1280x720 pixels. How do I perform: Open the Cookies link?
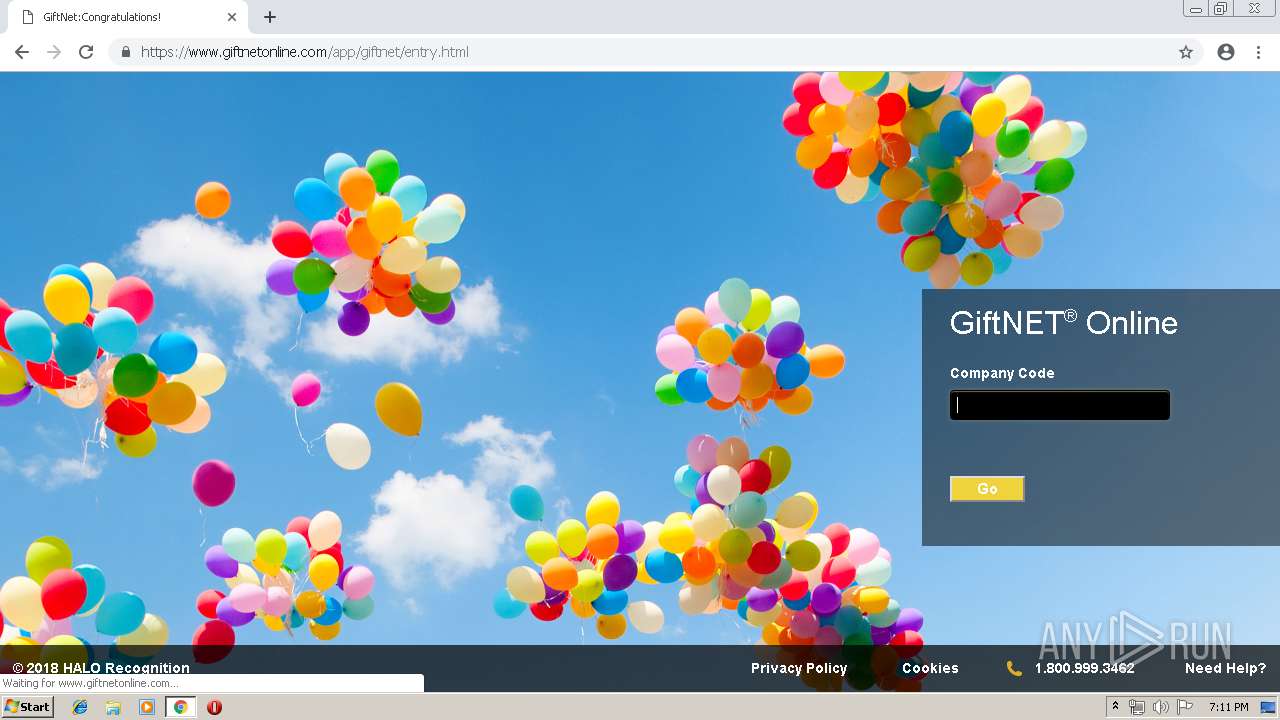930,668
